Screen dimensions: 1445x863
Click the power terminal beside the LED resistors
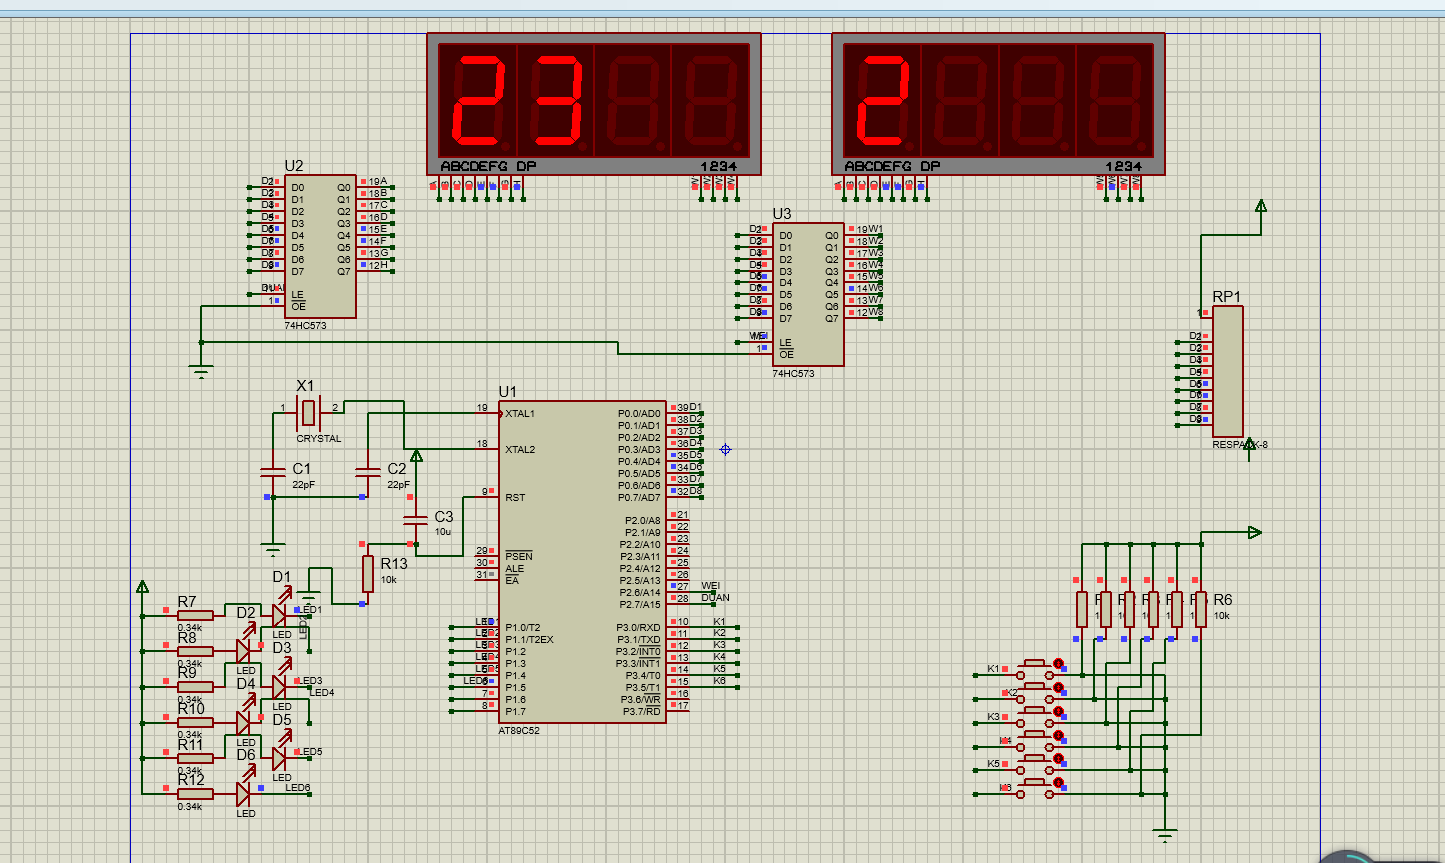point(142,587)
